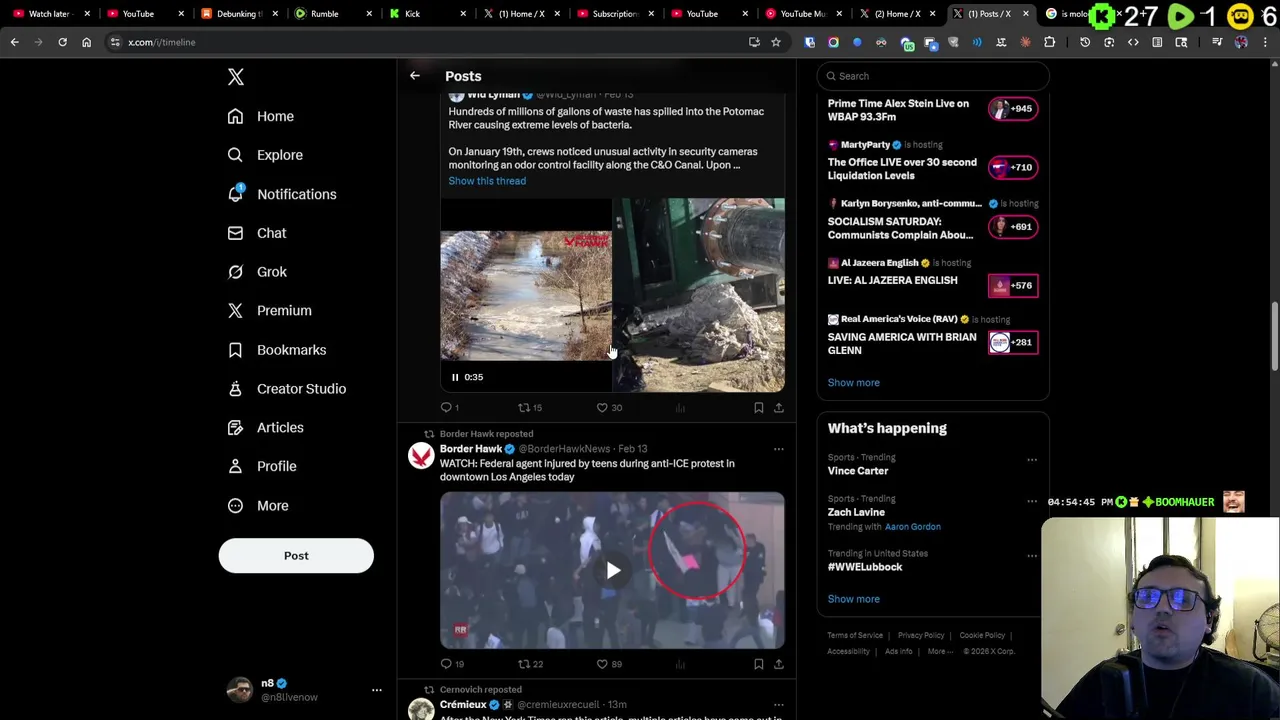This screenshot has height=720, width=1280.
Task: Open the Articles section
Action: [265, 428]
